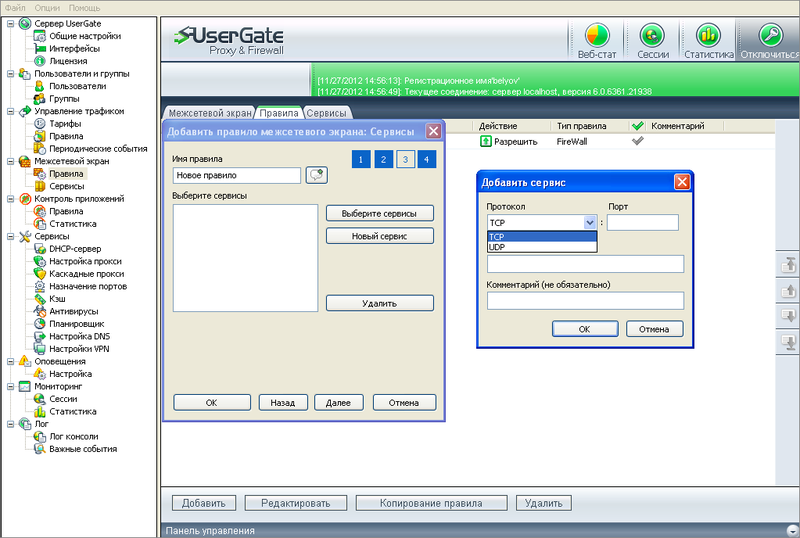The height and width of the screenshot is (538, 800).
Task: Select Группы in the tree
Action: click(64, 99)
